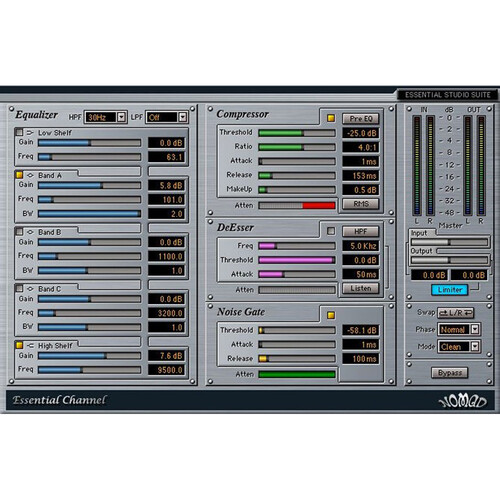The height and width of the screenshot is (500, 500).
Task: Click the High Shelf Freq slider
Action: [89, 370]
